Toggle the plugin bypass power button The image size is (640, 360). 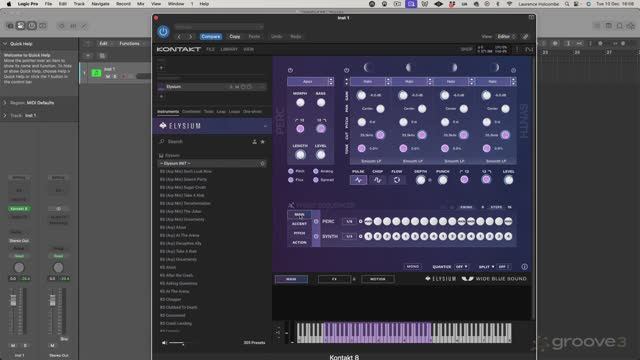(x=163, y=32)
